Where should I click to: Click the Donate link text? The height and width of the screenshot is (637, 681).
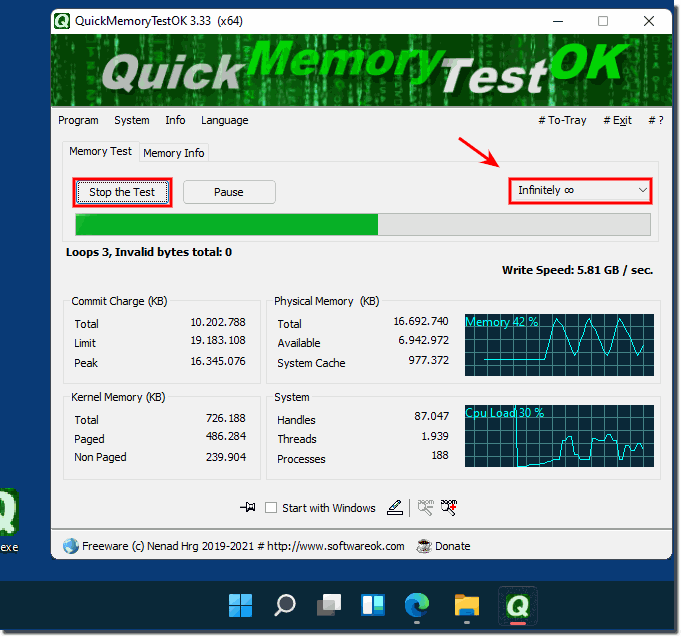click(453, 546)
